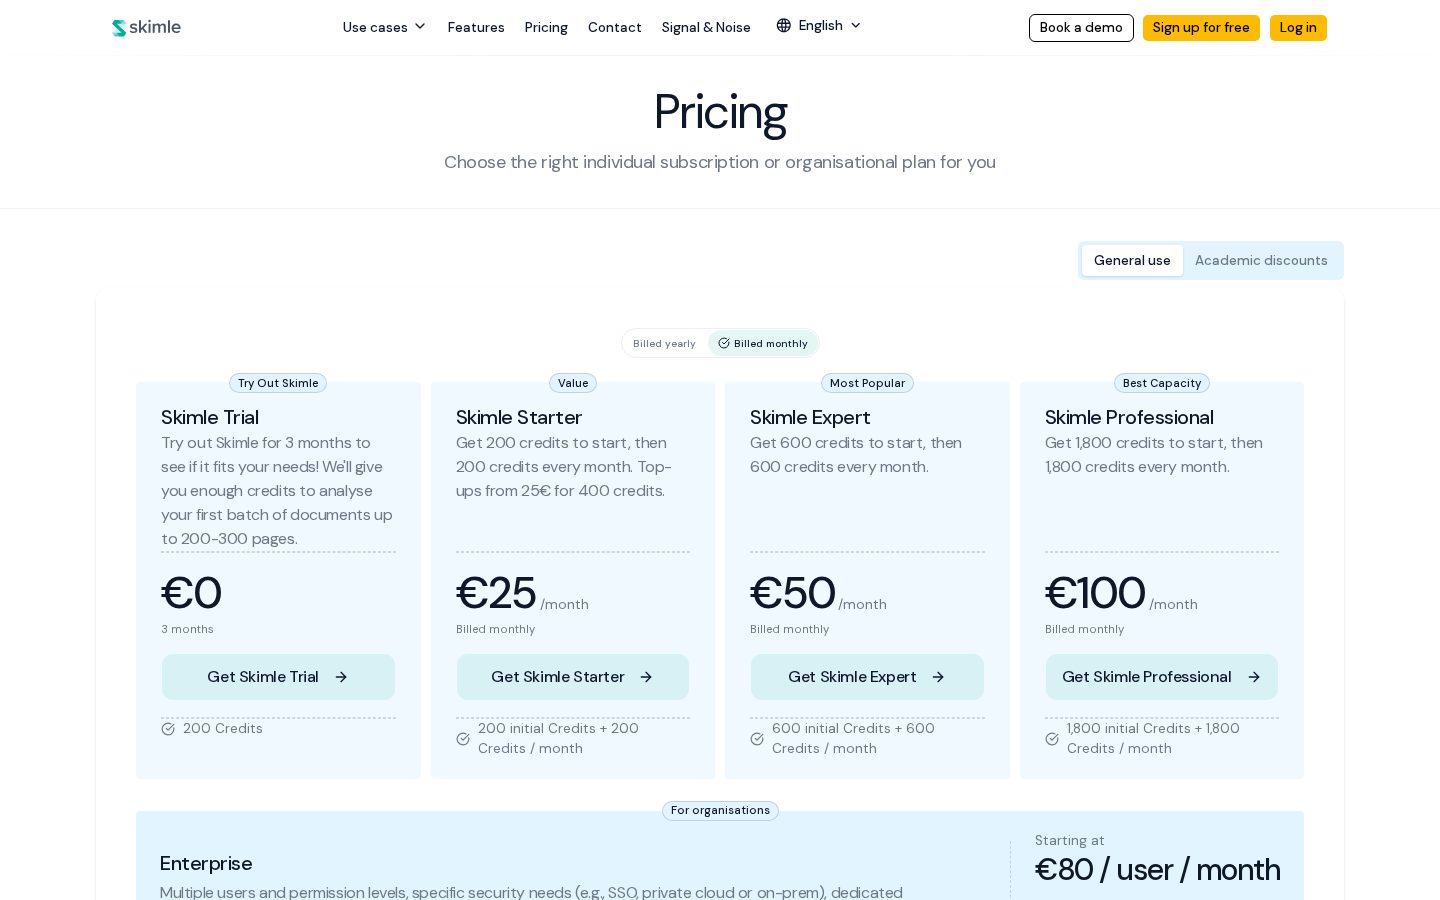Click the 600 initial Credits feature text
1440x900 pixels.
pos(853,739)
